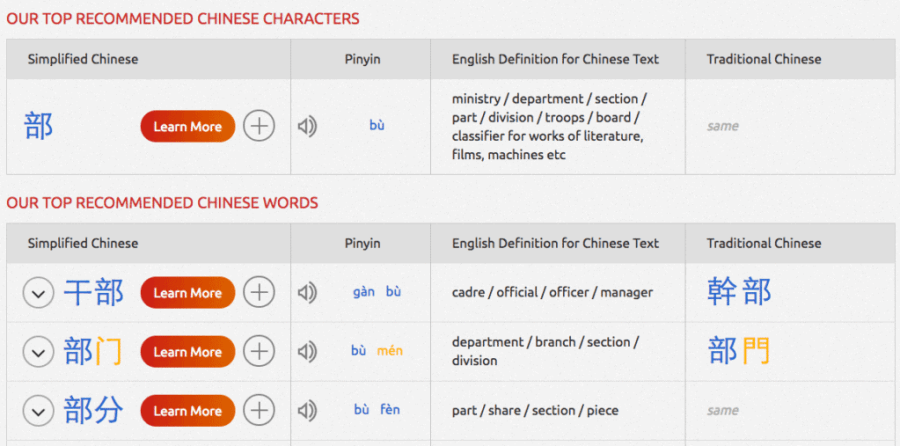Click Learn More for character 部
Image resolution: width=900 pixels, height=446 pixels.
[187, 126]
